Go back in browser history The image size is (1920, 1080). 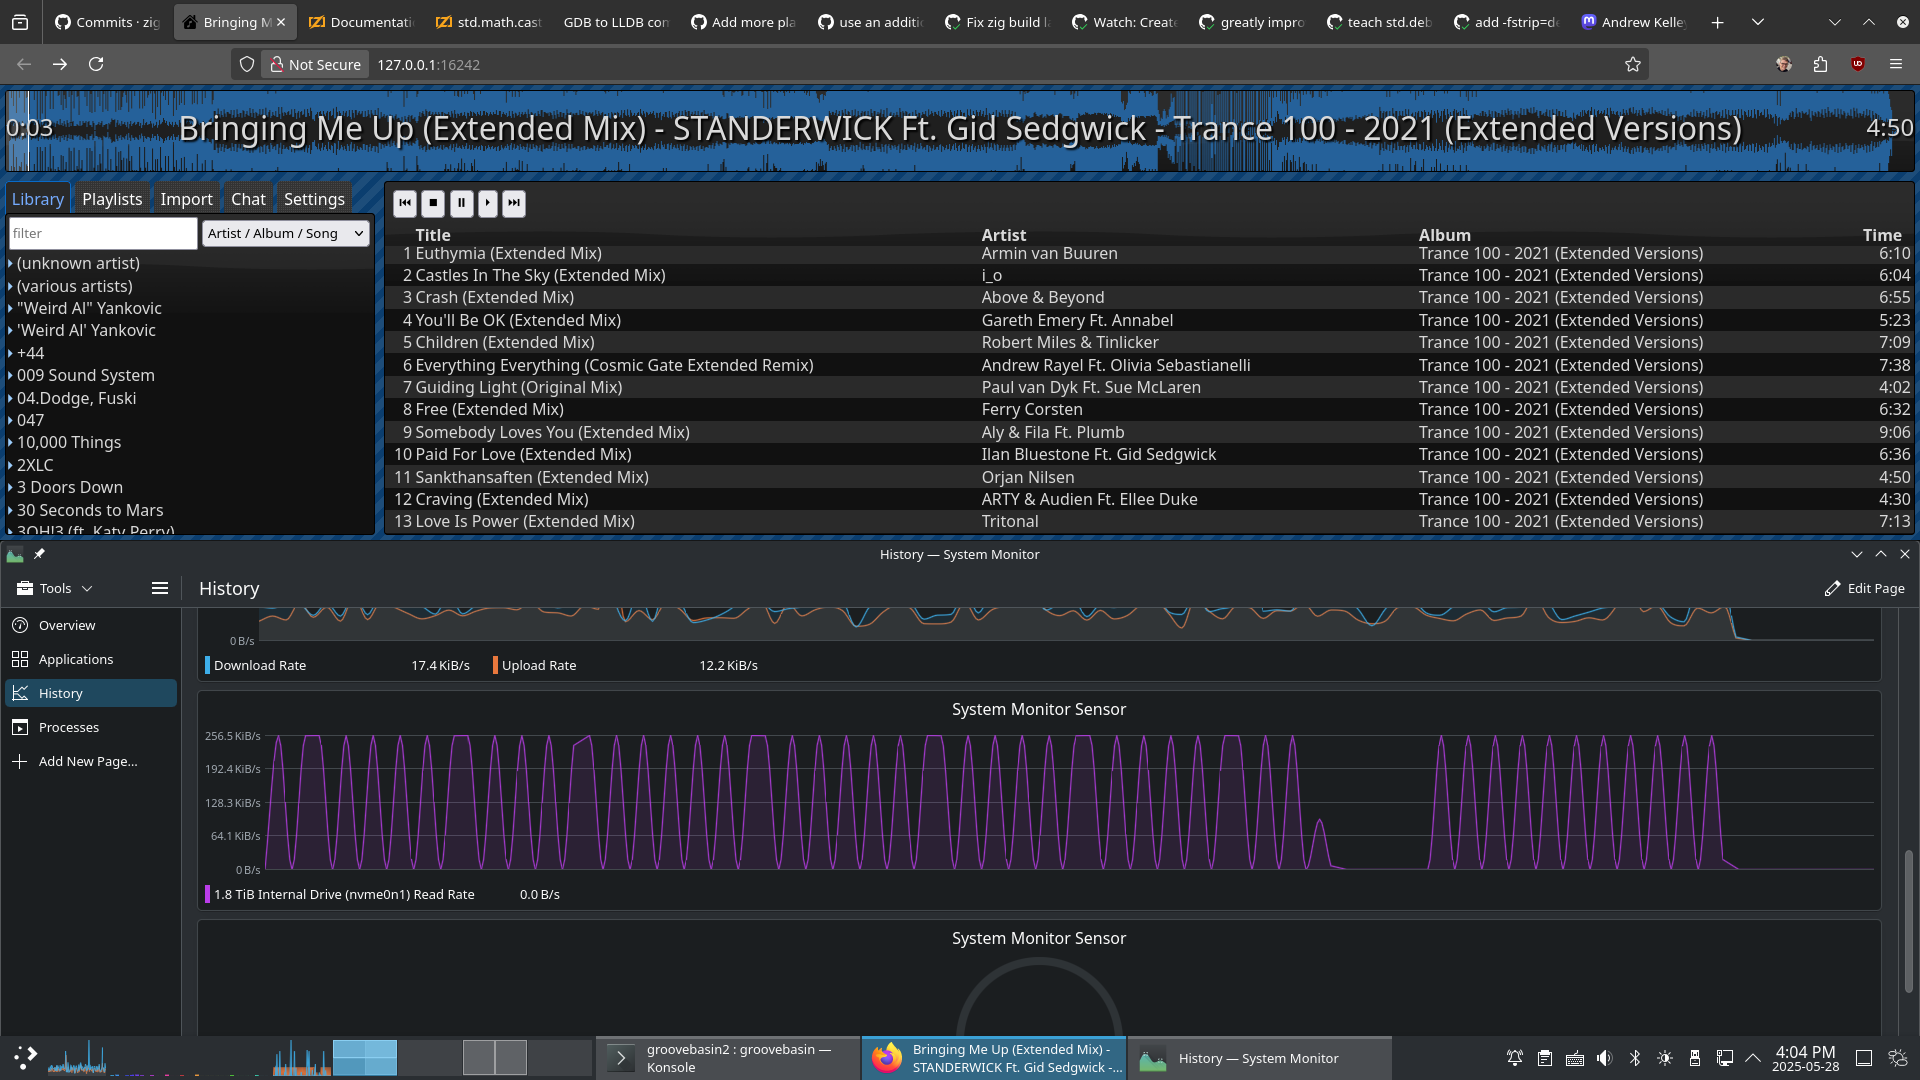[x=24, y=64]
